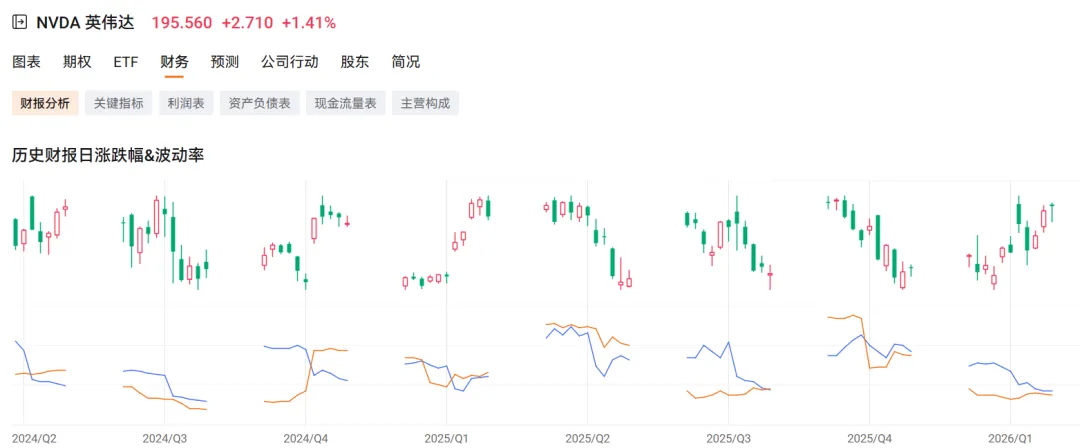Viewport: 1080px width, 448px height.
Task: Open the 预测 tab
Action: coord(225,62)
